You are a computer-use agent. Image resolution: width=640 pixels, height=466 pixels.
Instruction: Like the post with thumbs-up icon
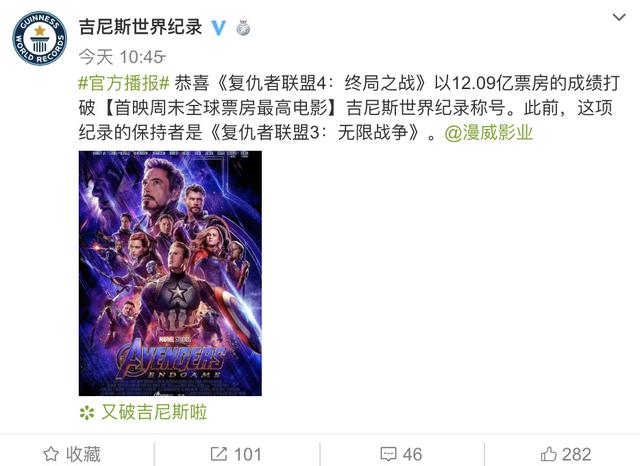click(x=548, y=454)
